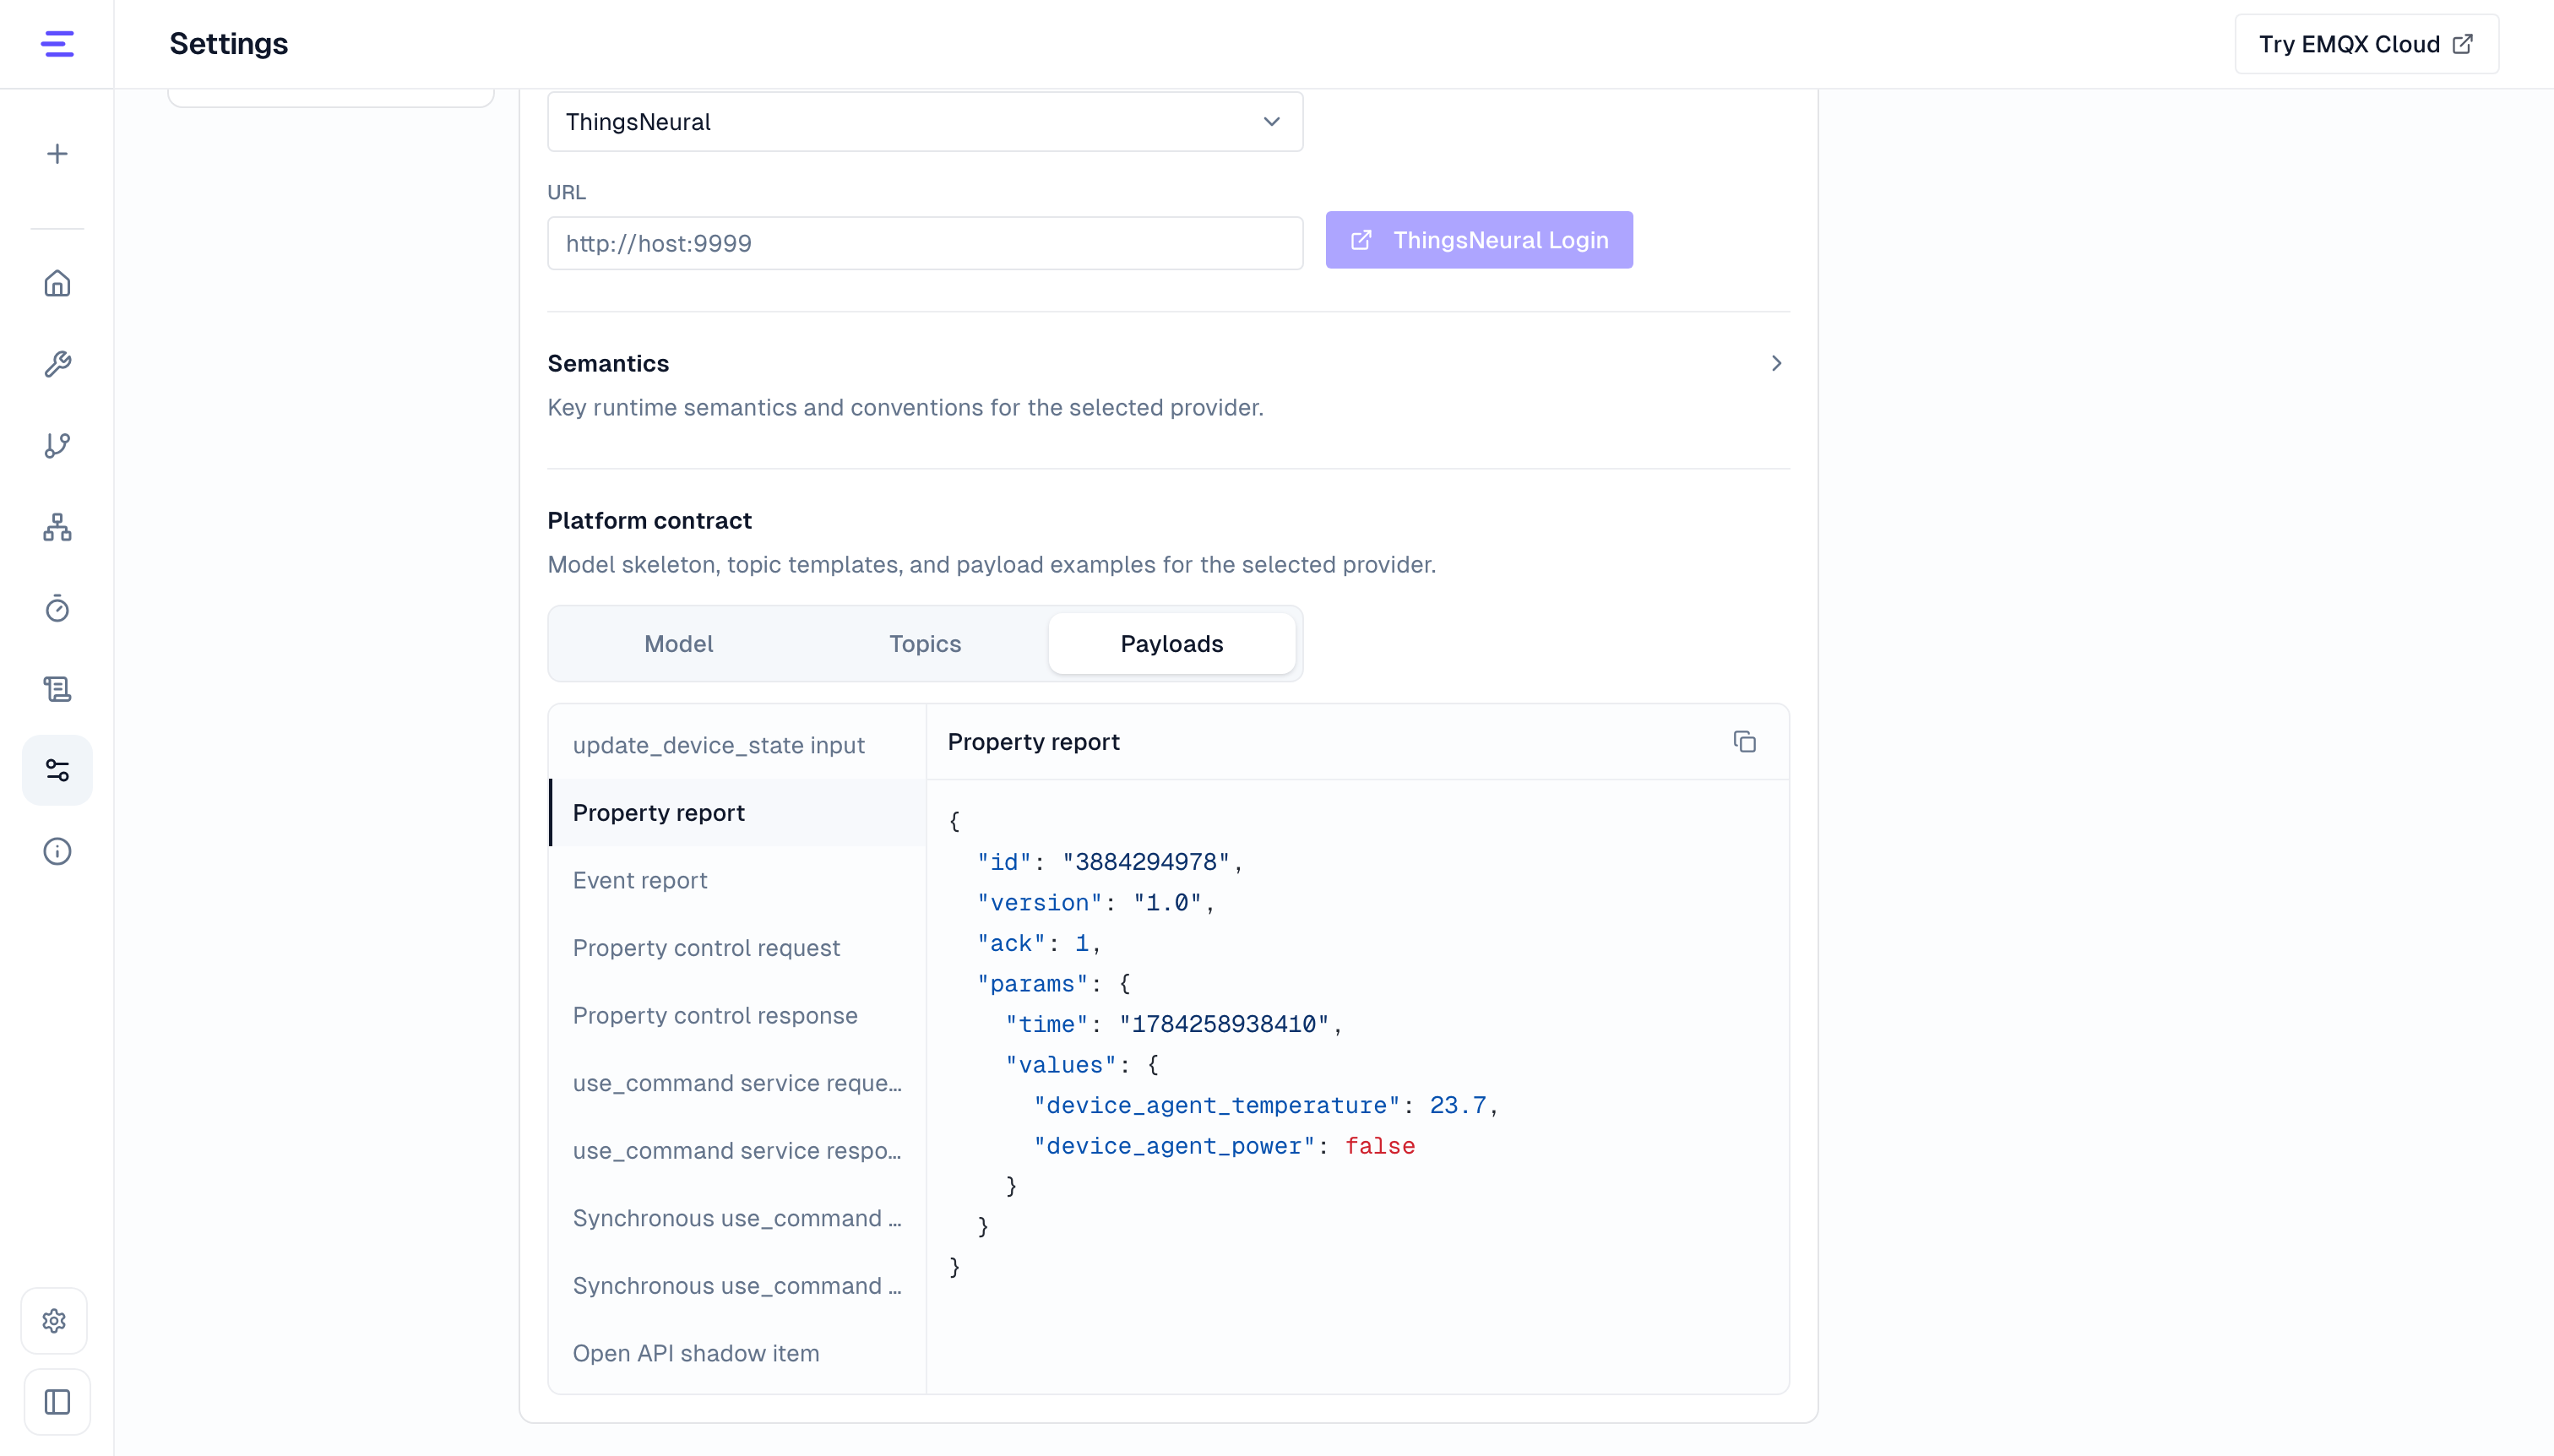Select Property control request payload
Image resolution: width=2554 pixels, height=1456 pixels.
point(737,948)
